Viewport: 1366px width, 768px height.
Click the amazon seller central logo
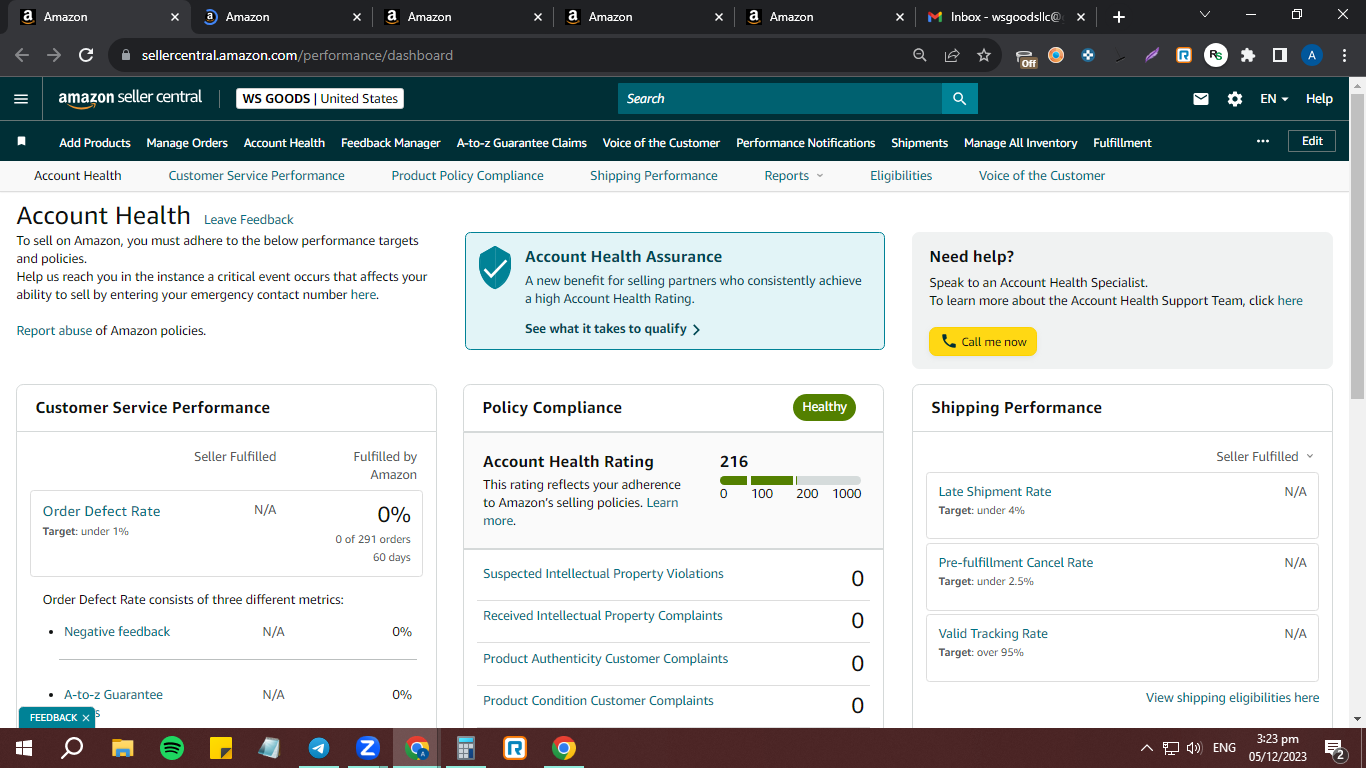coord(130,98)
